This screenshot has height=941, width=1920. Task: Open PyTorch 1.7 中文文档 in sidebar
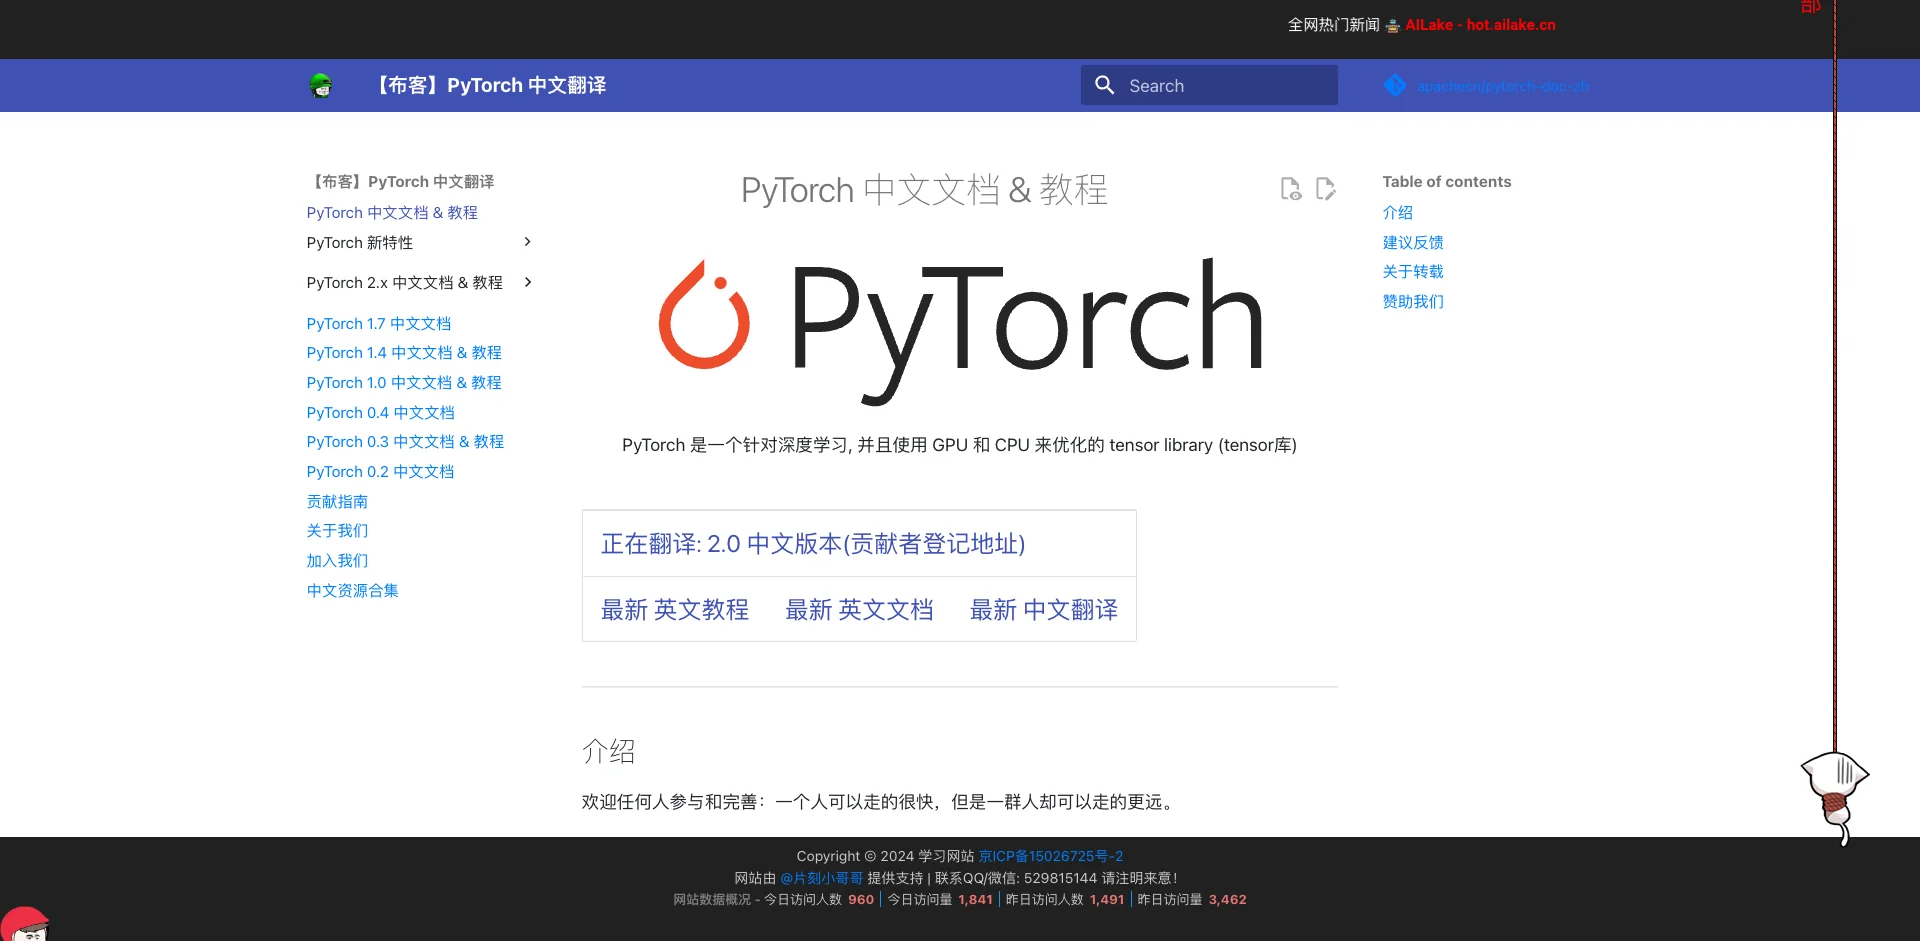point(379,324)
